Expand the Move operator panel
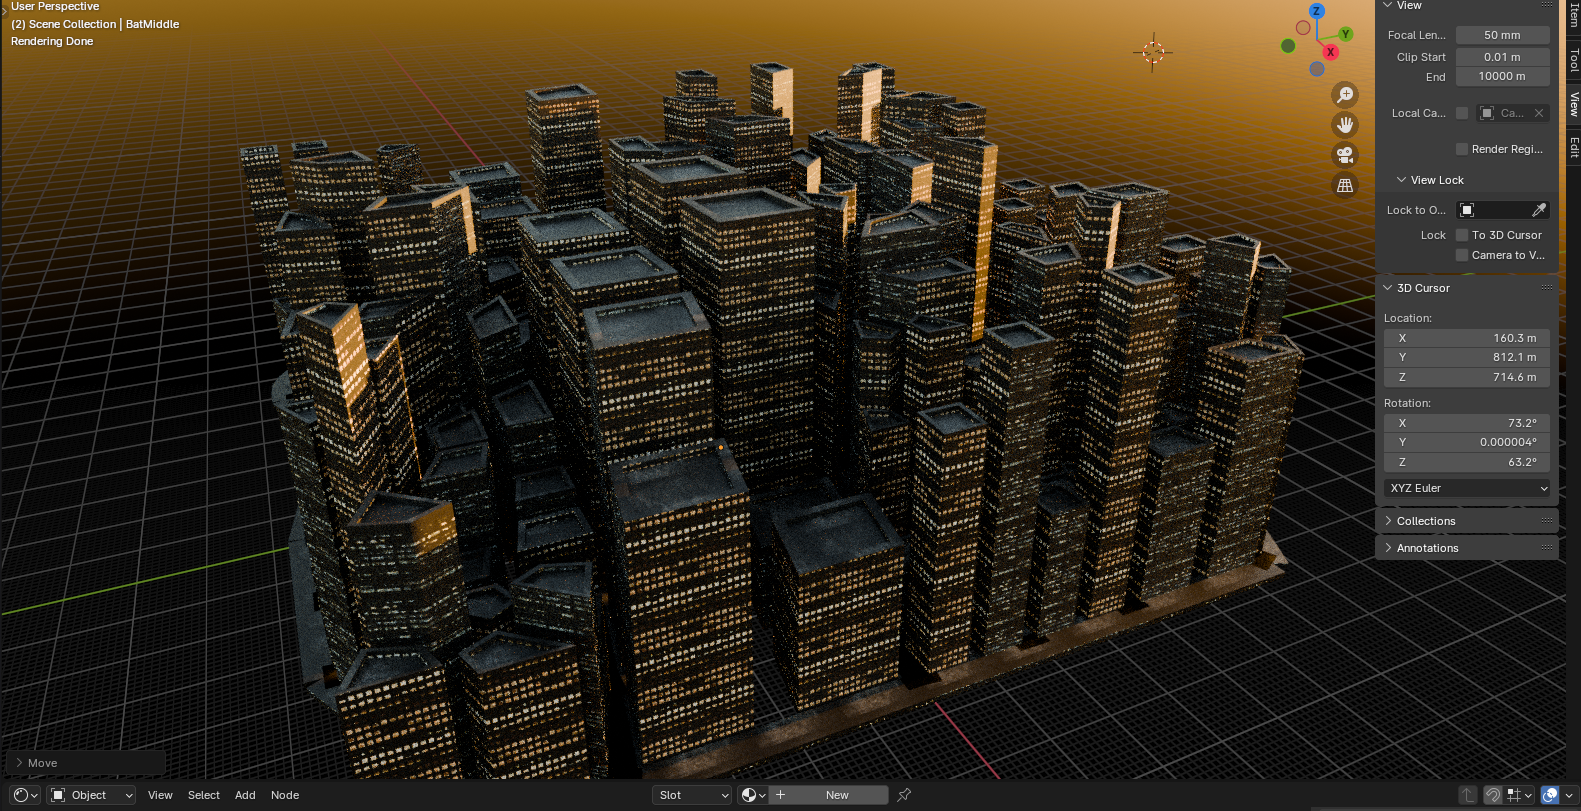 [42, 763]
